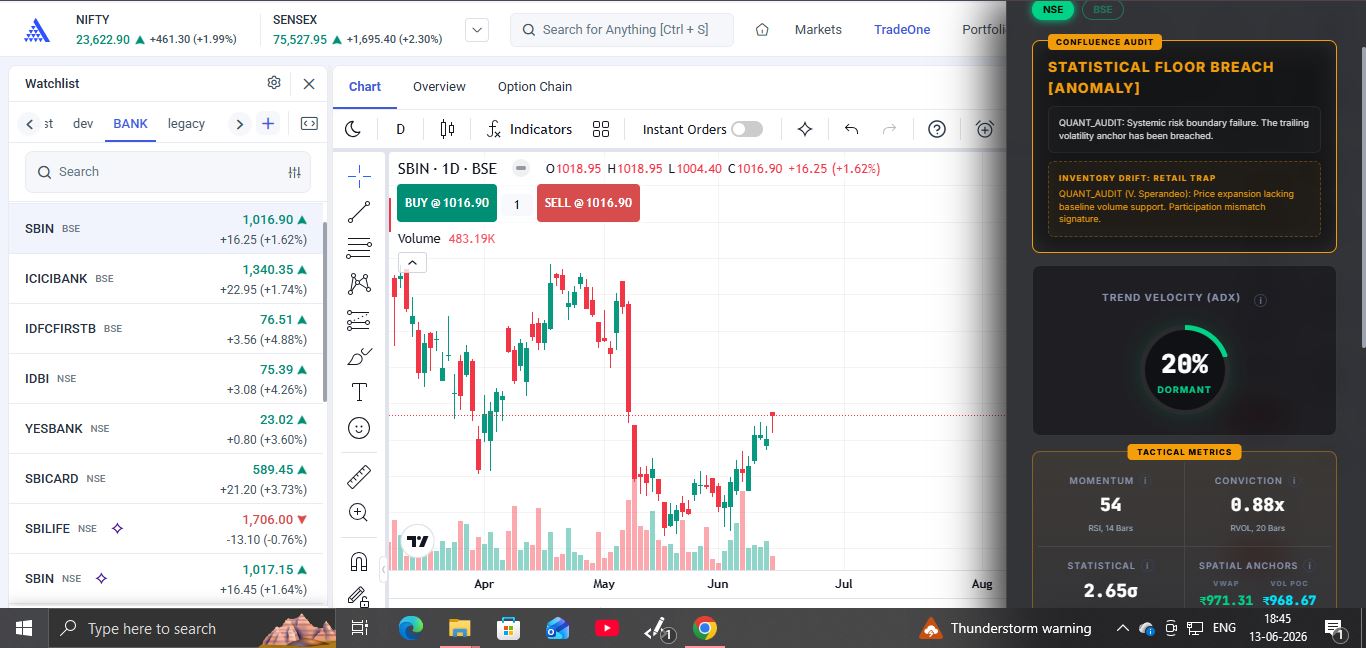Open the Markets menu
The width and height of the screenshot is (1366, 648).
point(818,30)
